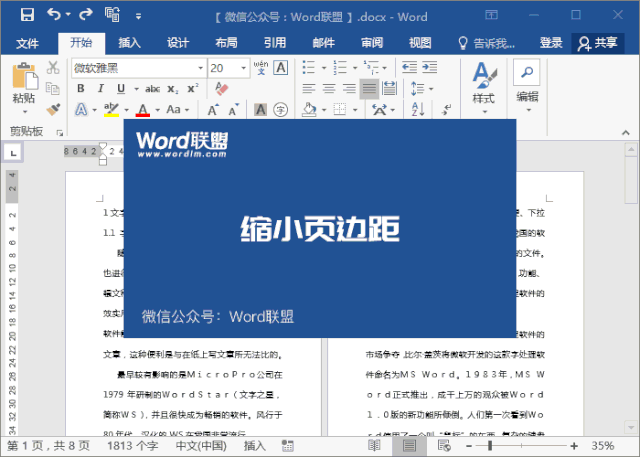Image resolution: width=640 pixels, height=457 pixels.
Task: Switch to the 审阅 ribbon tab
Action: point(372,43)
